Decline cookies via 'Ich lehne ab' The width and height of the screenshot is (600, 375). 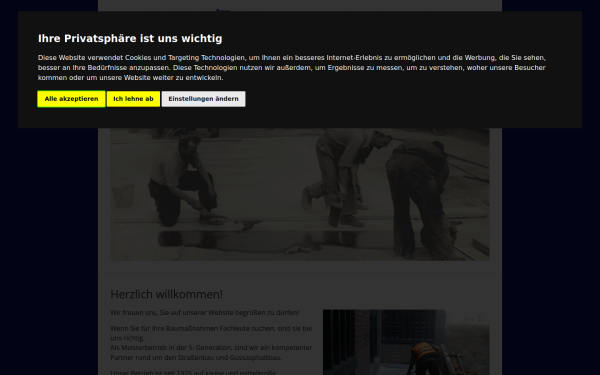[133, 99]
